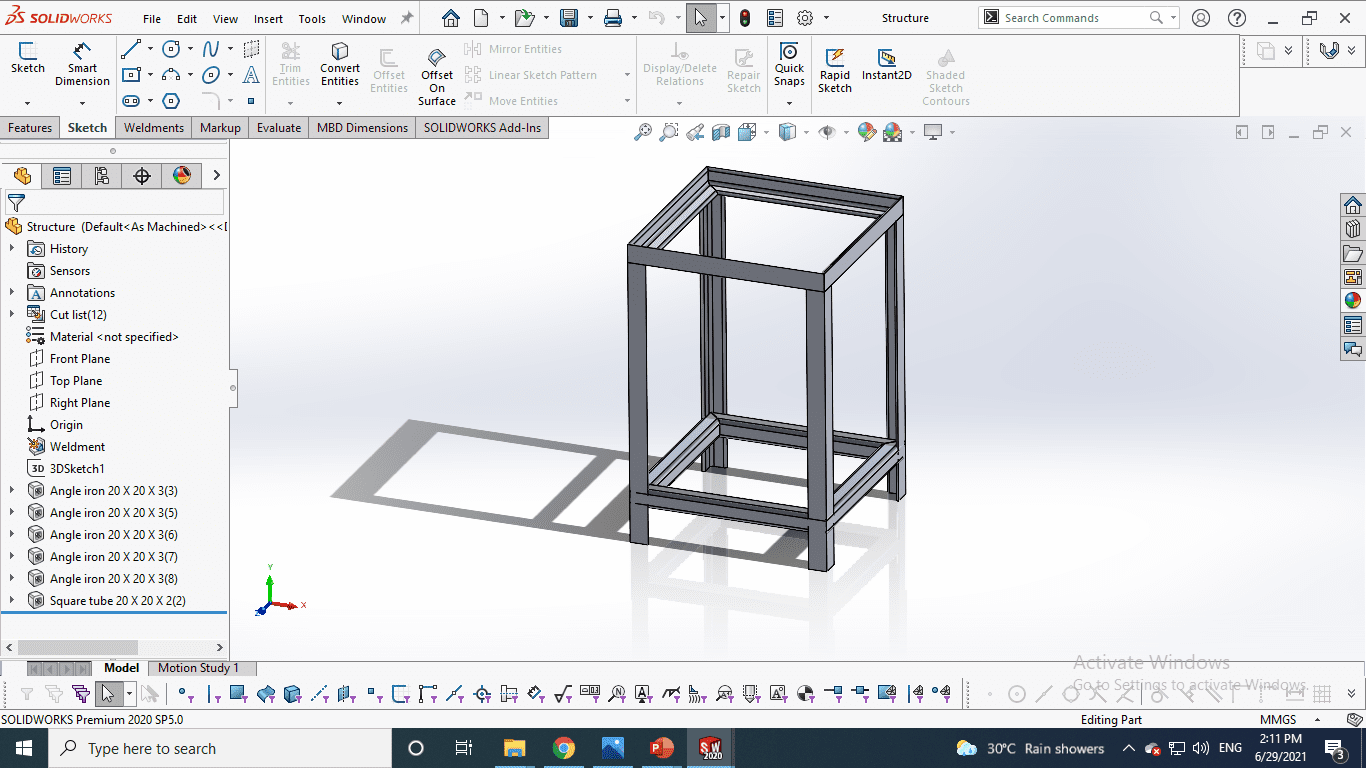Open the FeatureManager Design Tree tab

click(x=22, y=176)
